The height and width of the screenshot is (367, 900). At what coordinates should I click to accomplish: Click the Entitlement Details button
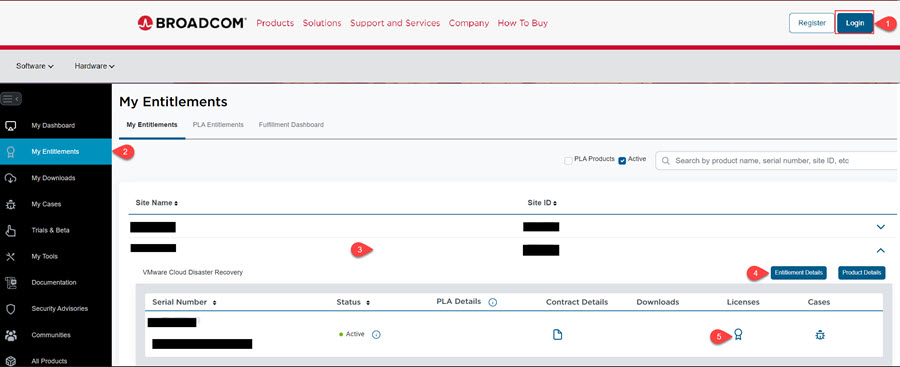click(798, 273)
